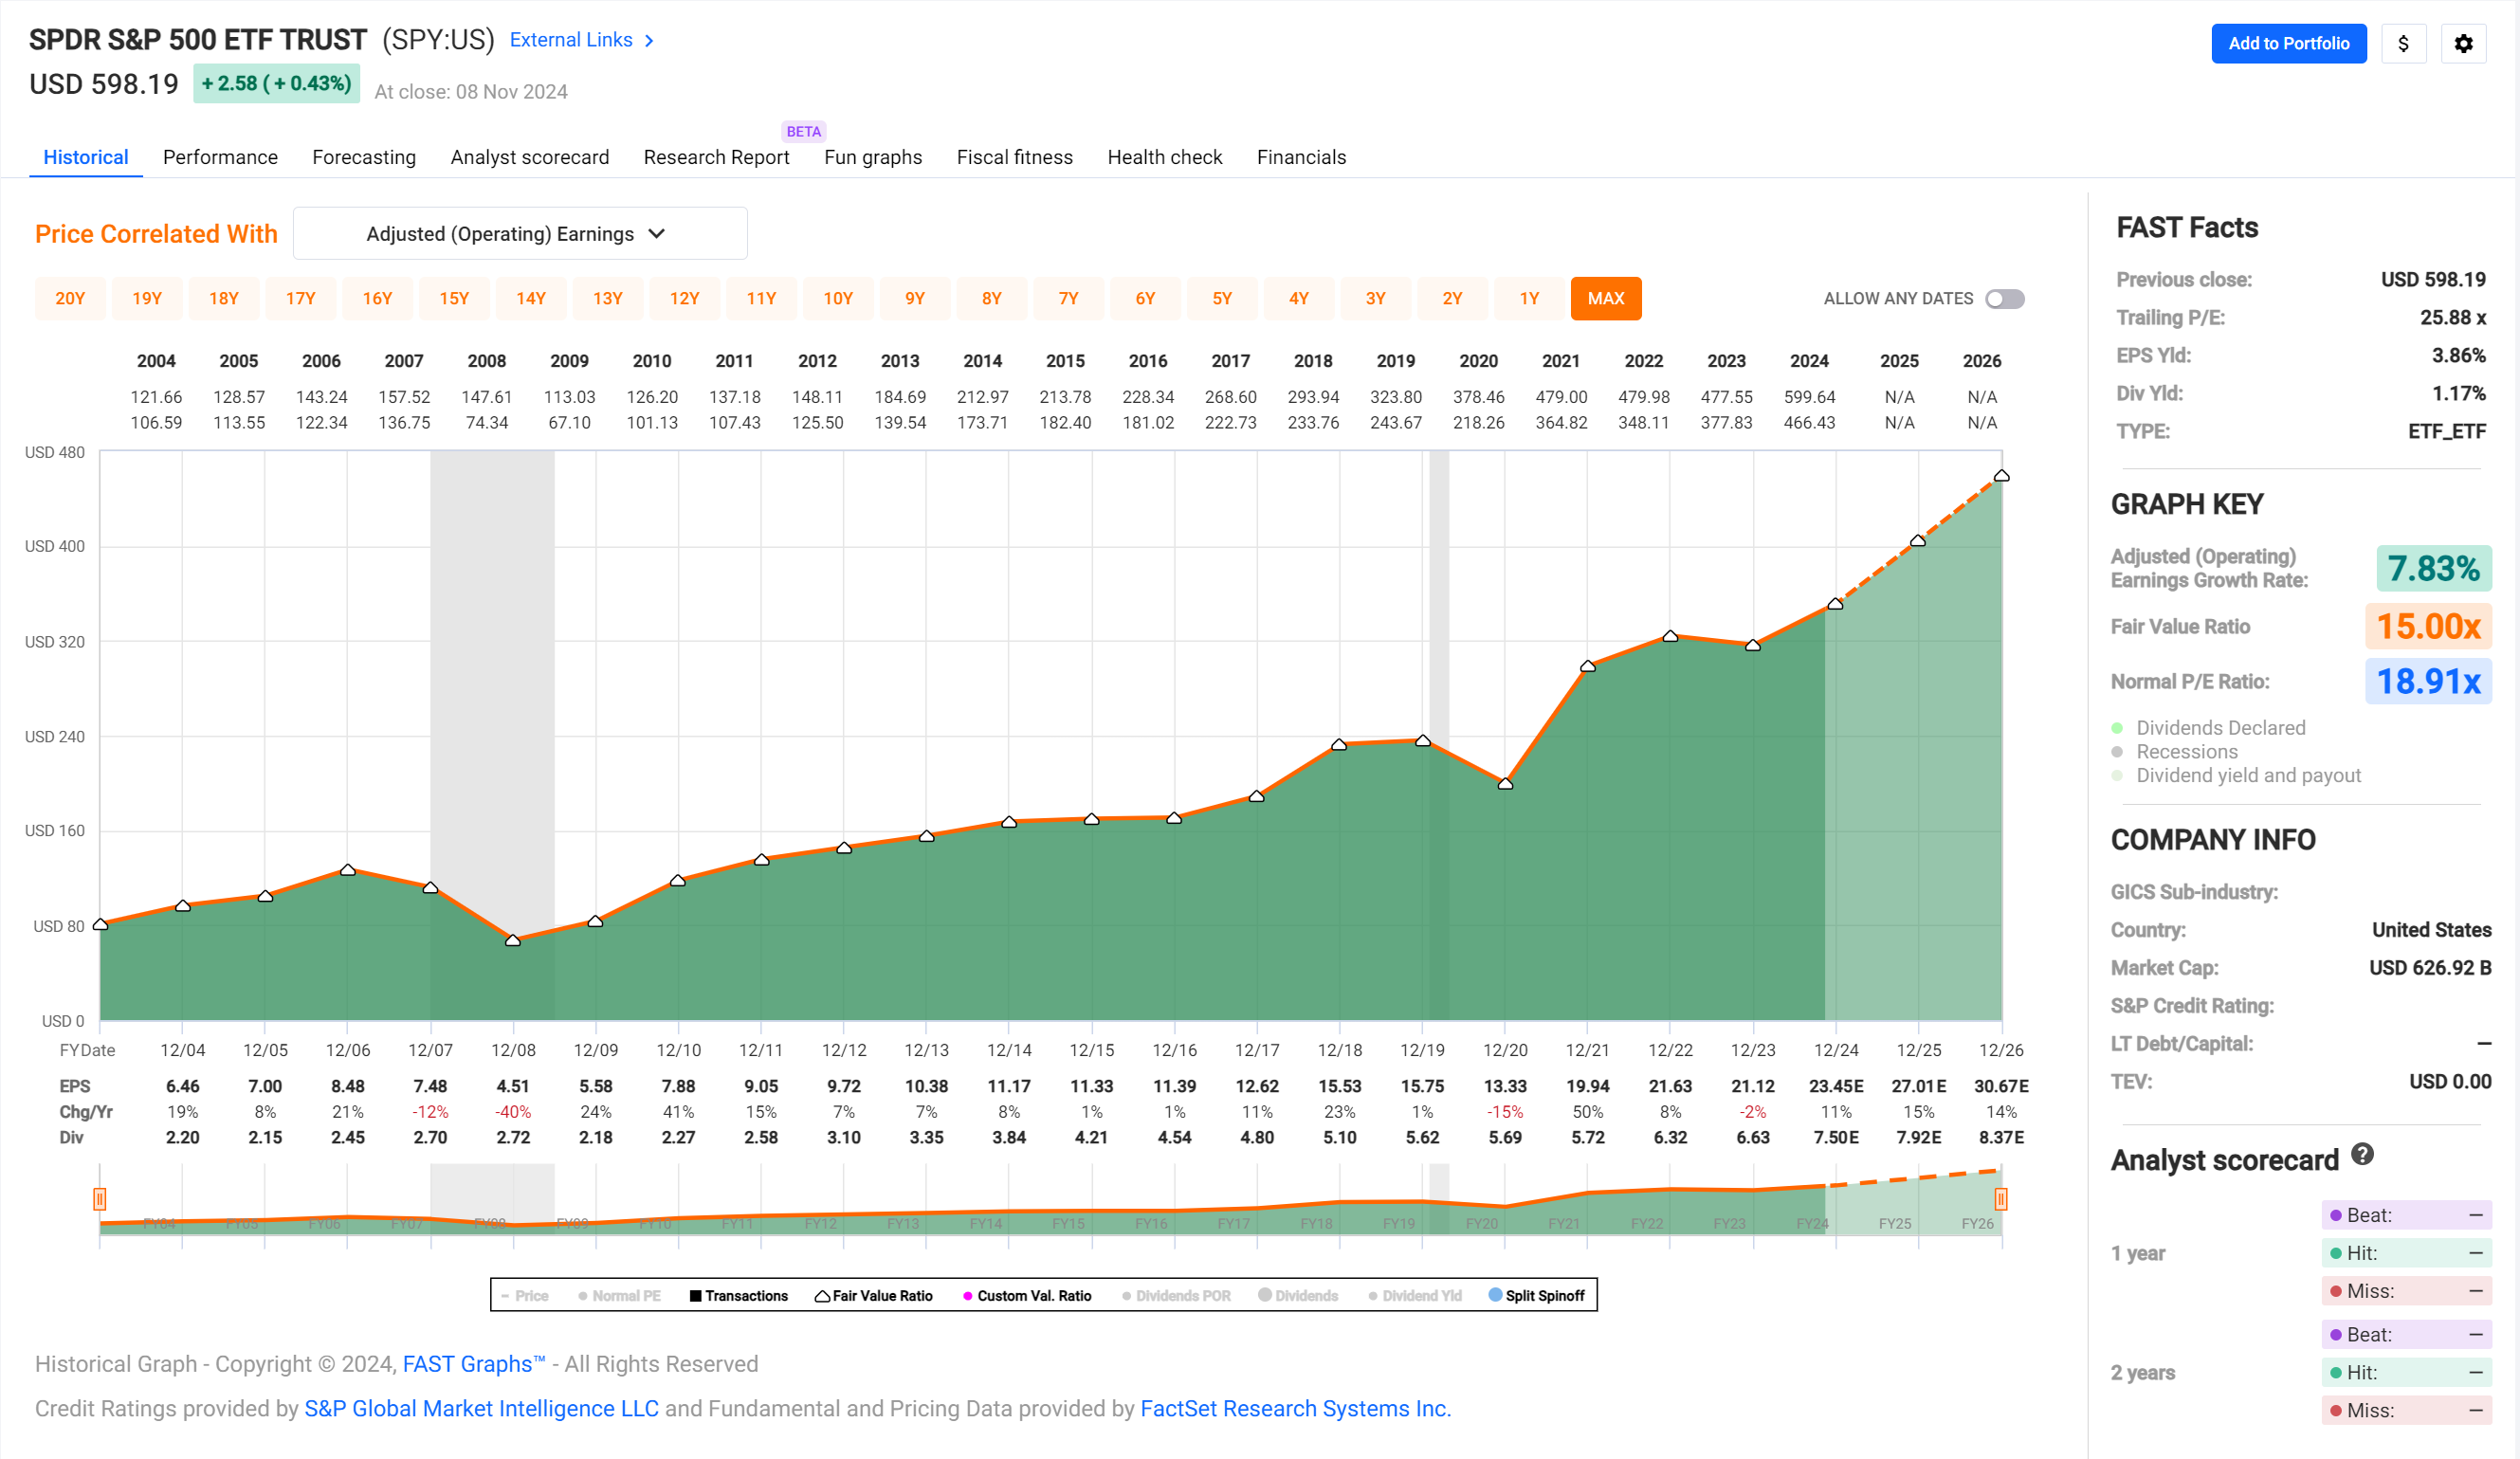Open the FAST Graphs copyright link

click(474, 1365)
